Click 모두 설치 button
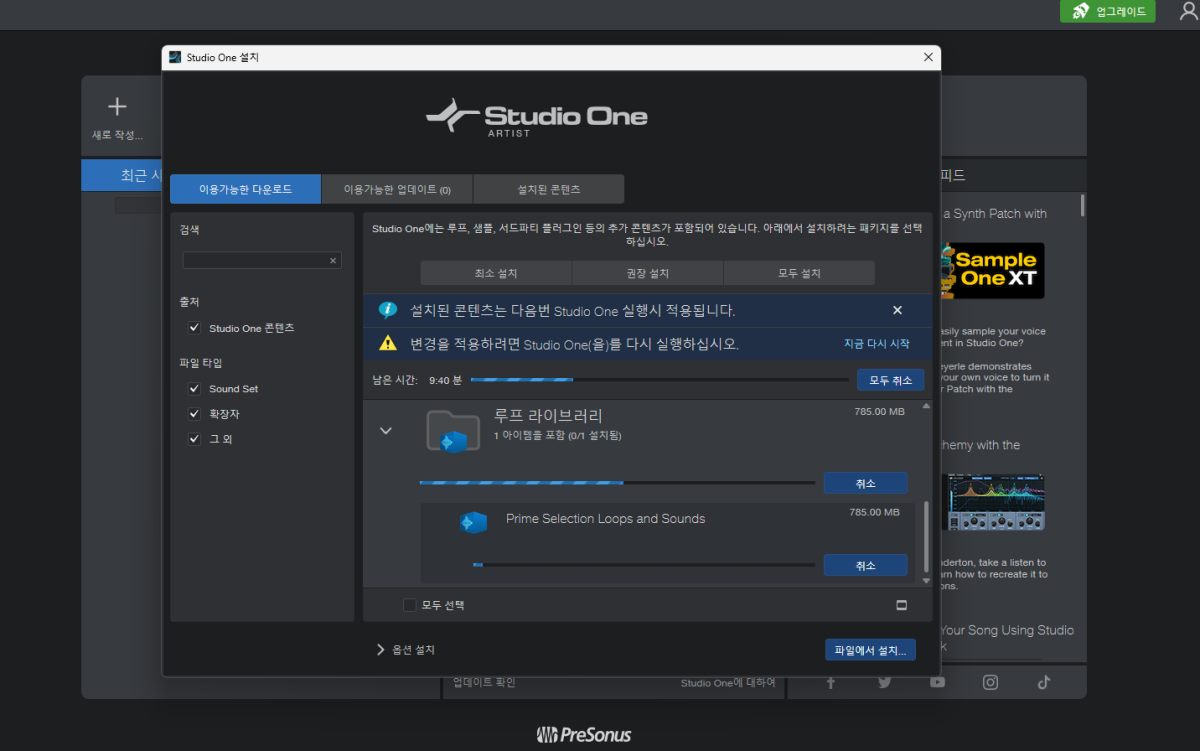The image size is (1200, 751). click(799, 273)
